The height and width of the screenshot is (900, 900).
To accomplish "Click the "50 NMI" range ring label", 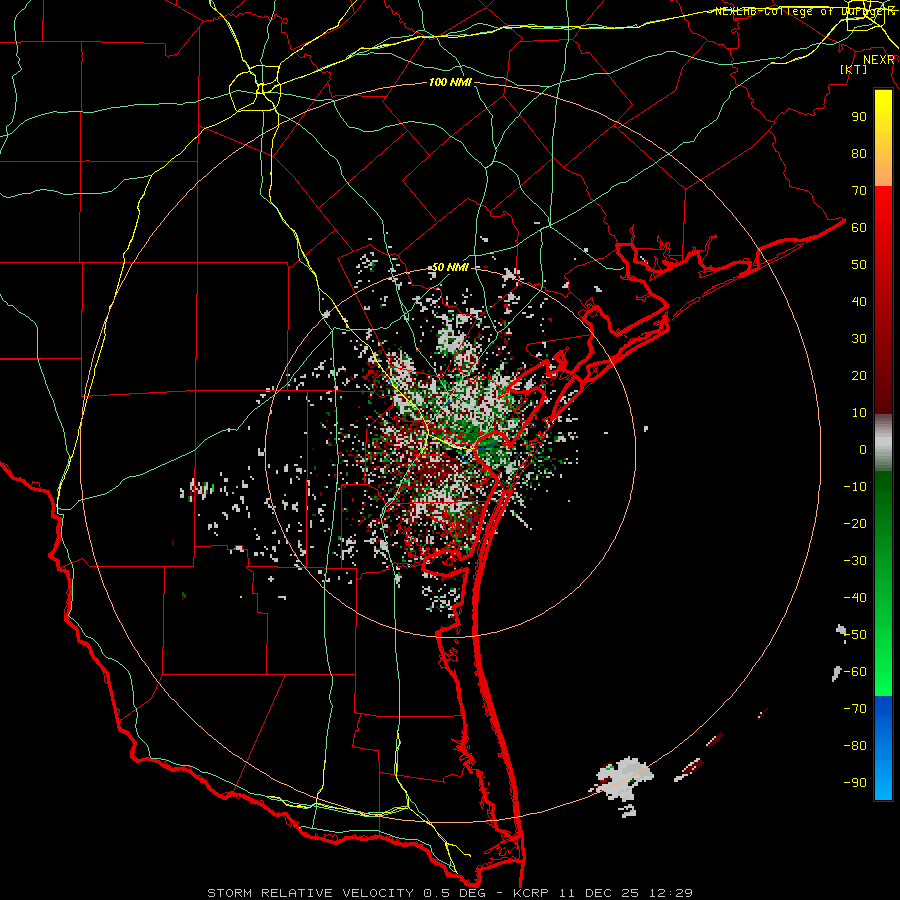I will [x=450, y=267].
